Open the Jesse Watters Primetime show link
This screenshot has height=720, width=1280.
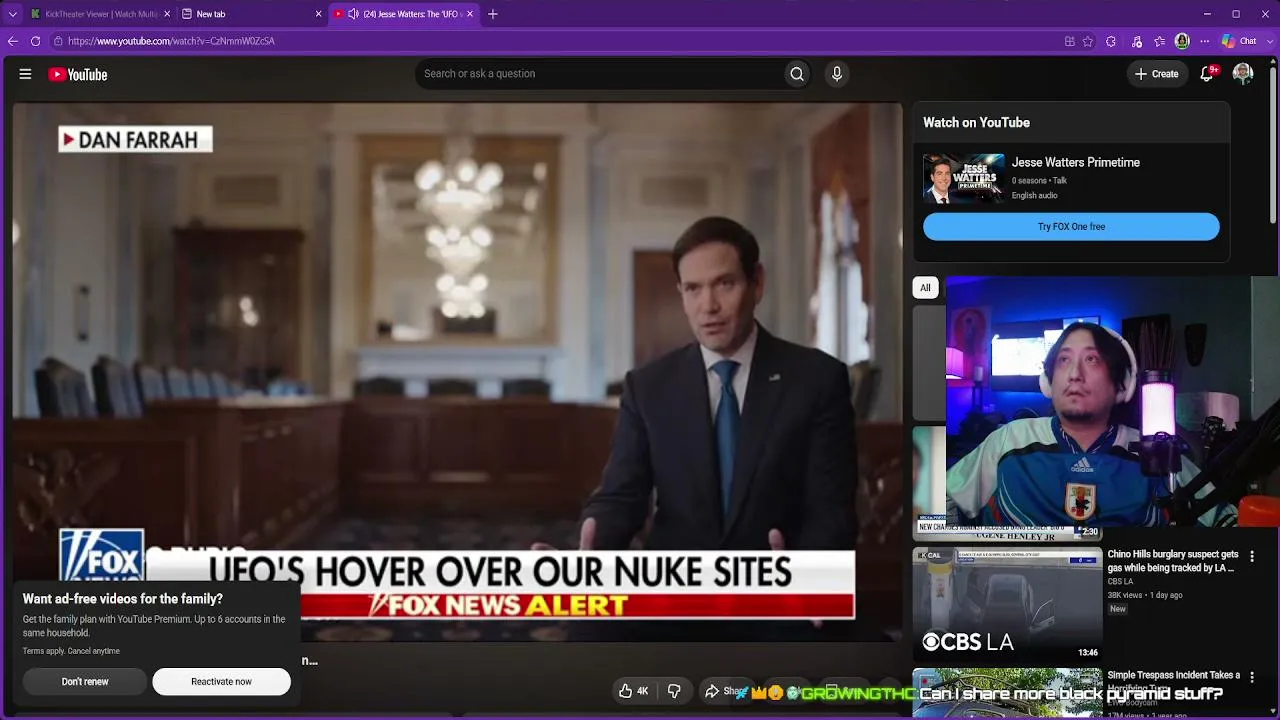(1075, 162)
